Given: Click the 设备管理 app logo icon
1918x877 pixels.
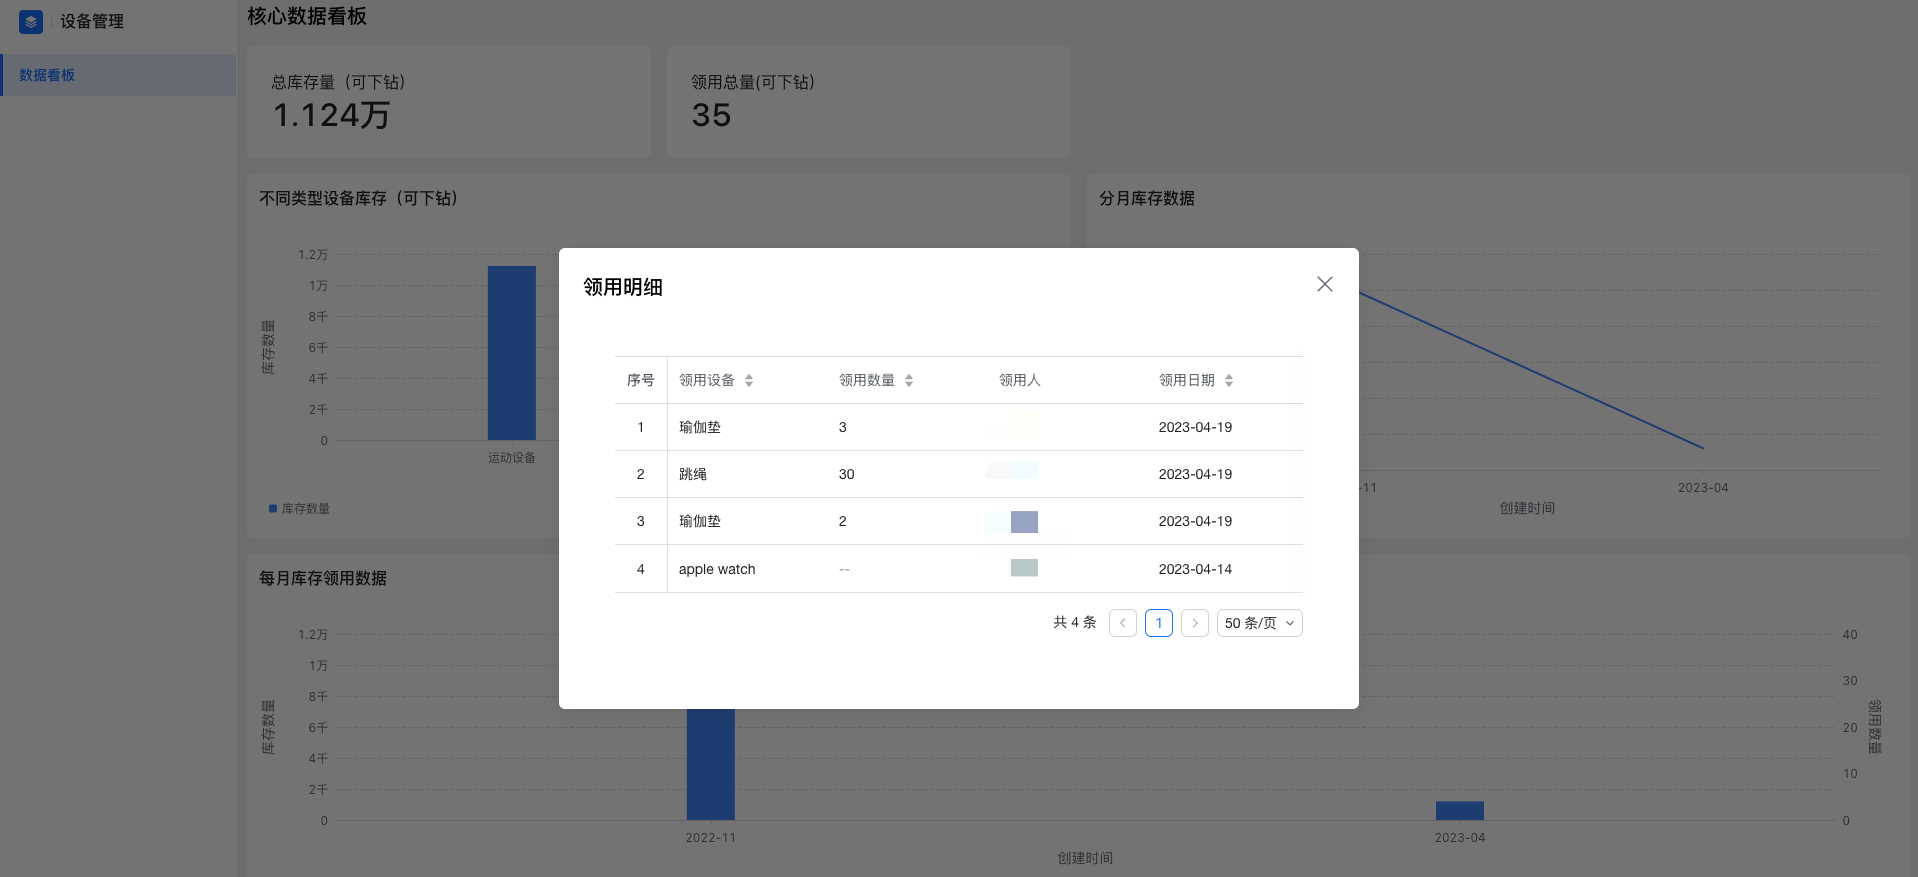Looking at the screenshot, I should point(31,21).
